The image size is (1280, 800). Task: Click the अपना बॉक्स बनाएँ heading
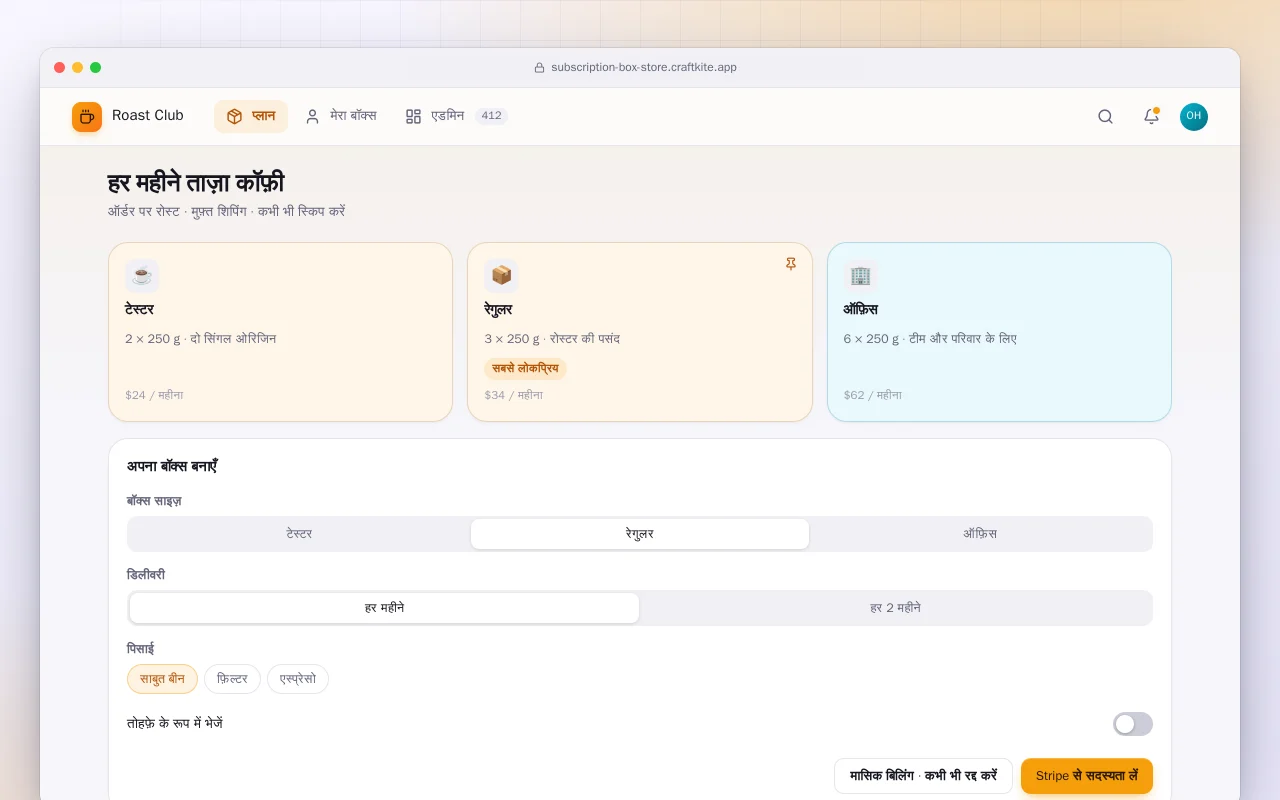click(x=172, y=466)
